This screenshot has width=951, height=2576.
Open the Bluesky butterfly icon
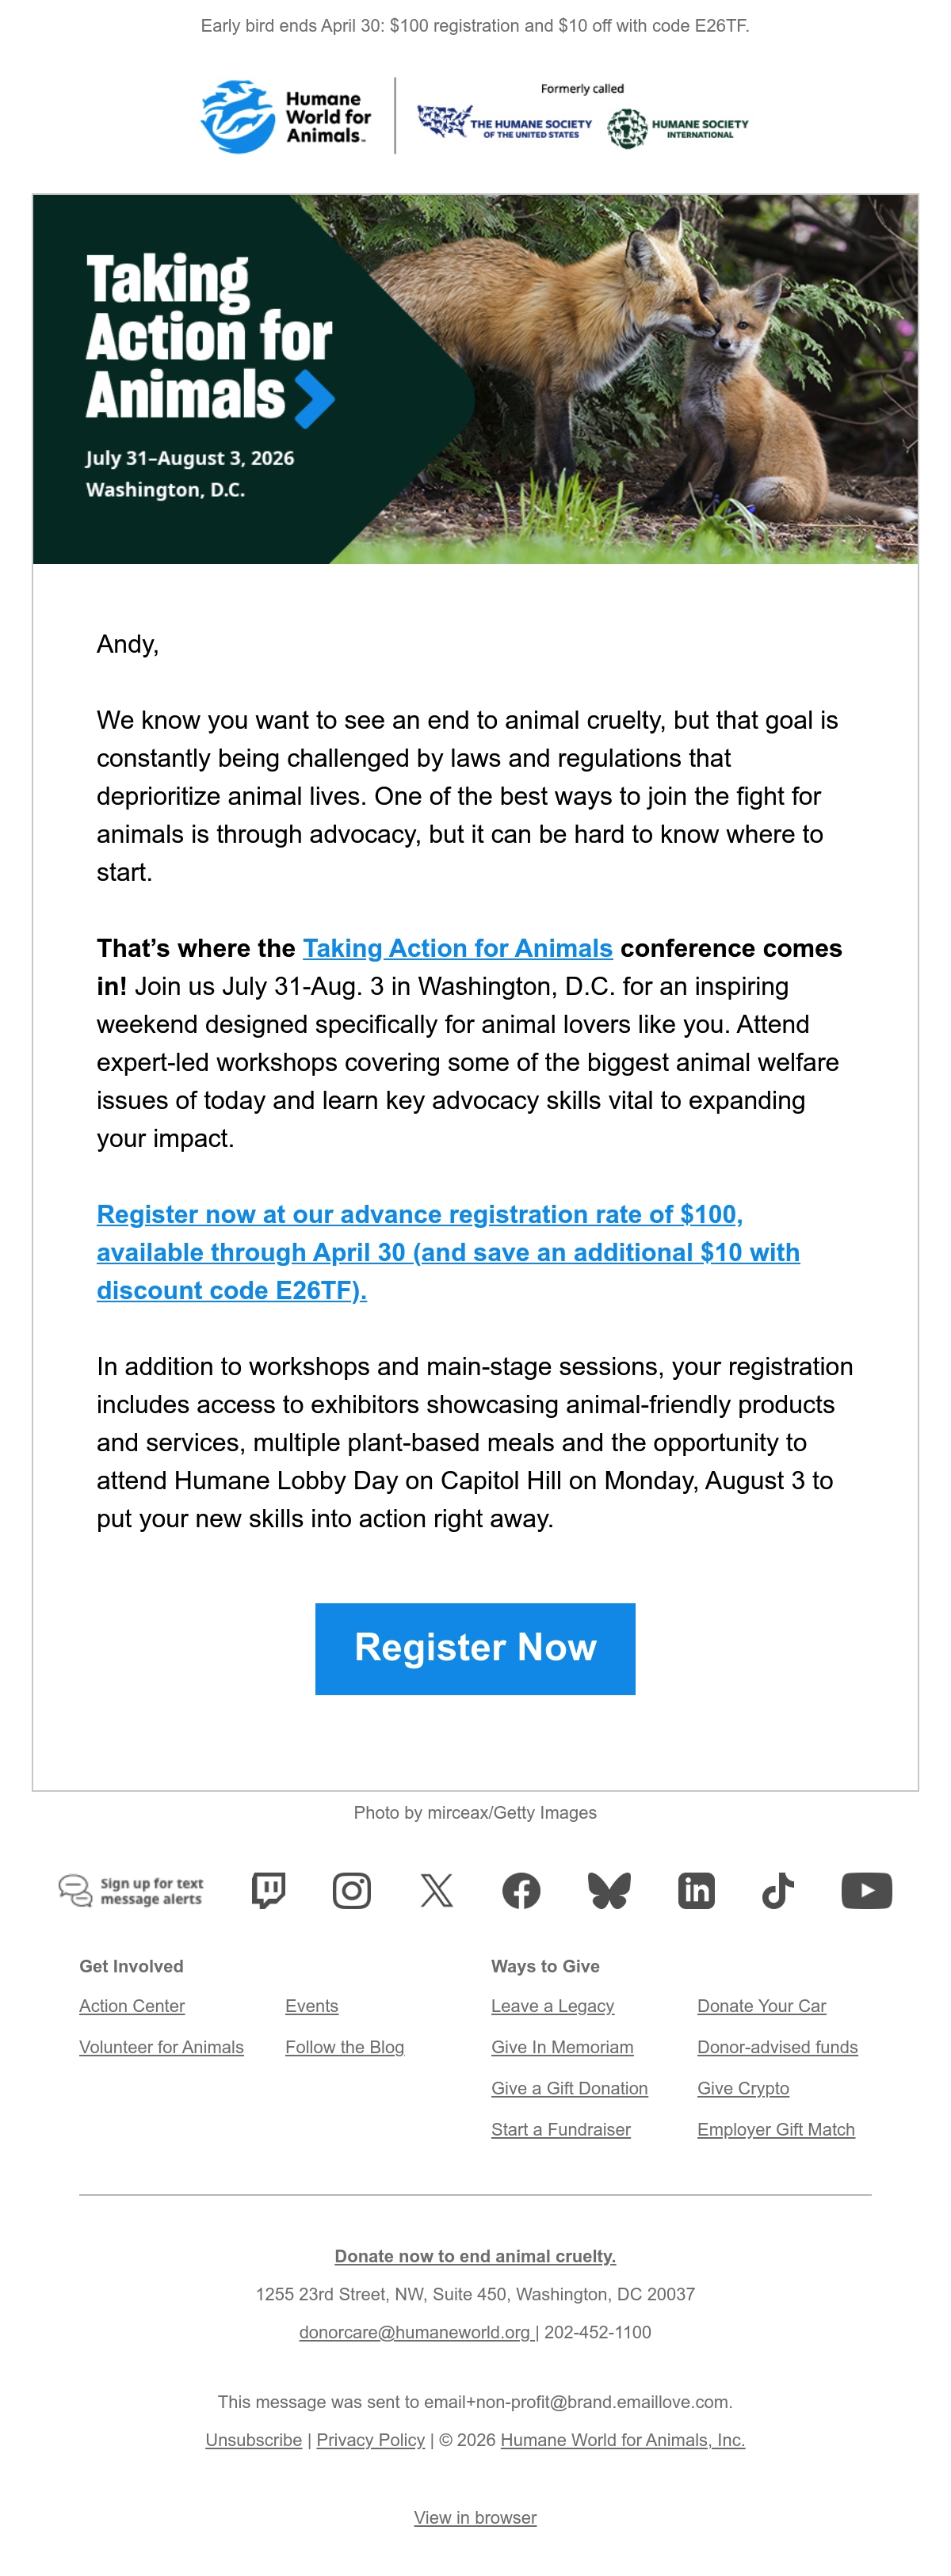[x=609, y=1890]
